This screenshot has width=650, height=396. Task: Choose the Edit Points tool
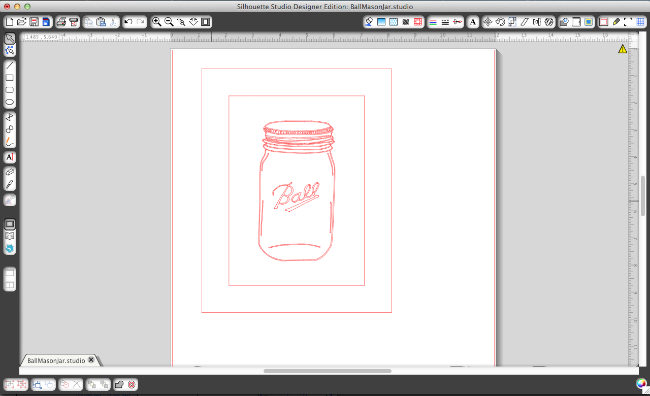click(10, 51)
